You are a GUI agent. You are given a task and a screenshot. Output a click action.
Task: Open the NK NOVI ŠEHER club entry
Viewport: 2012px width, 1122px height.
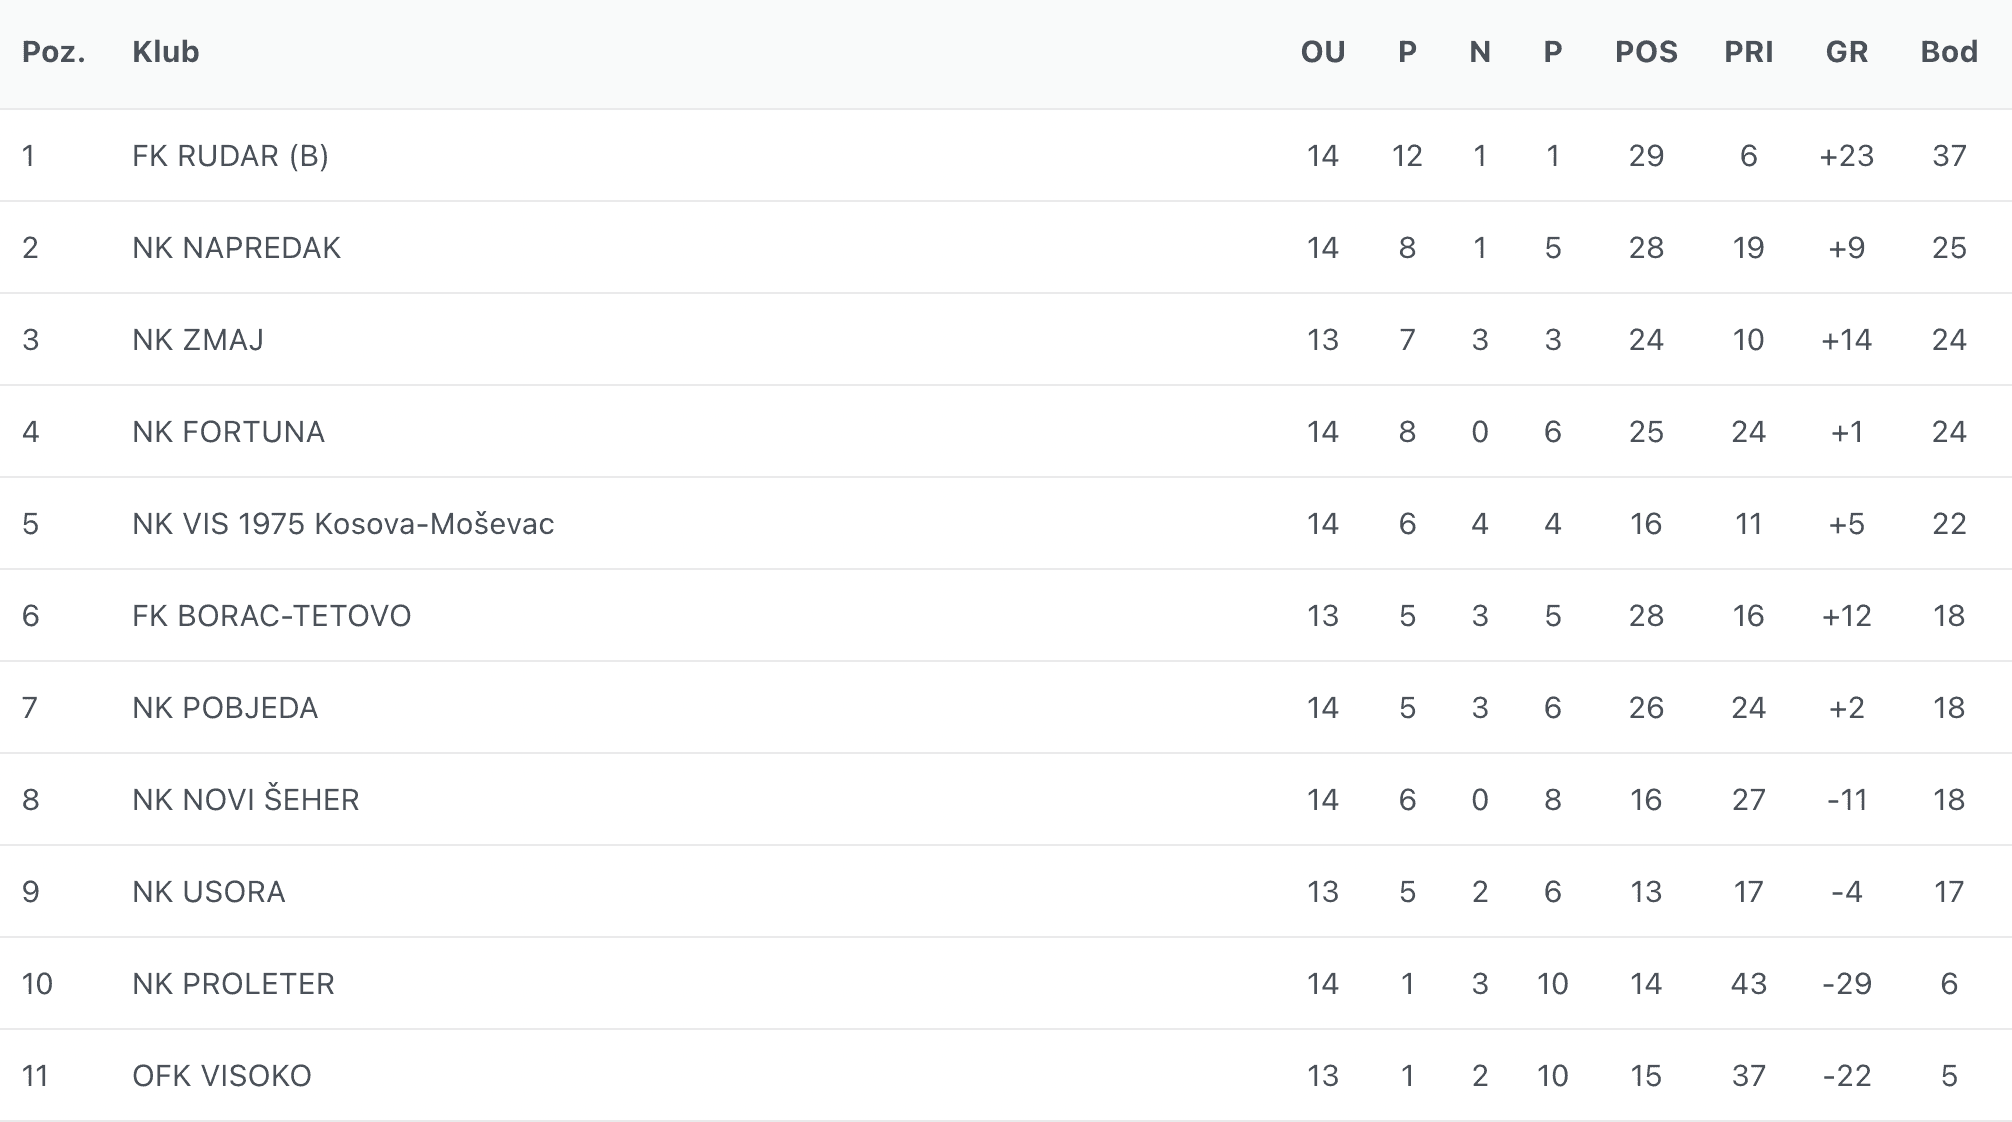tap(245, 800)
